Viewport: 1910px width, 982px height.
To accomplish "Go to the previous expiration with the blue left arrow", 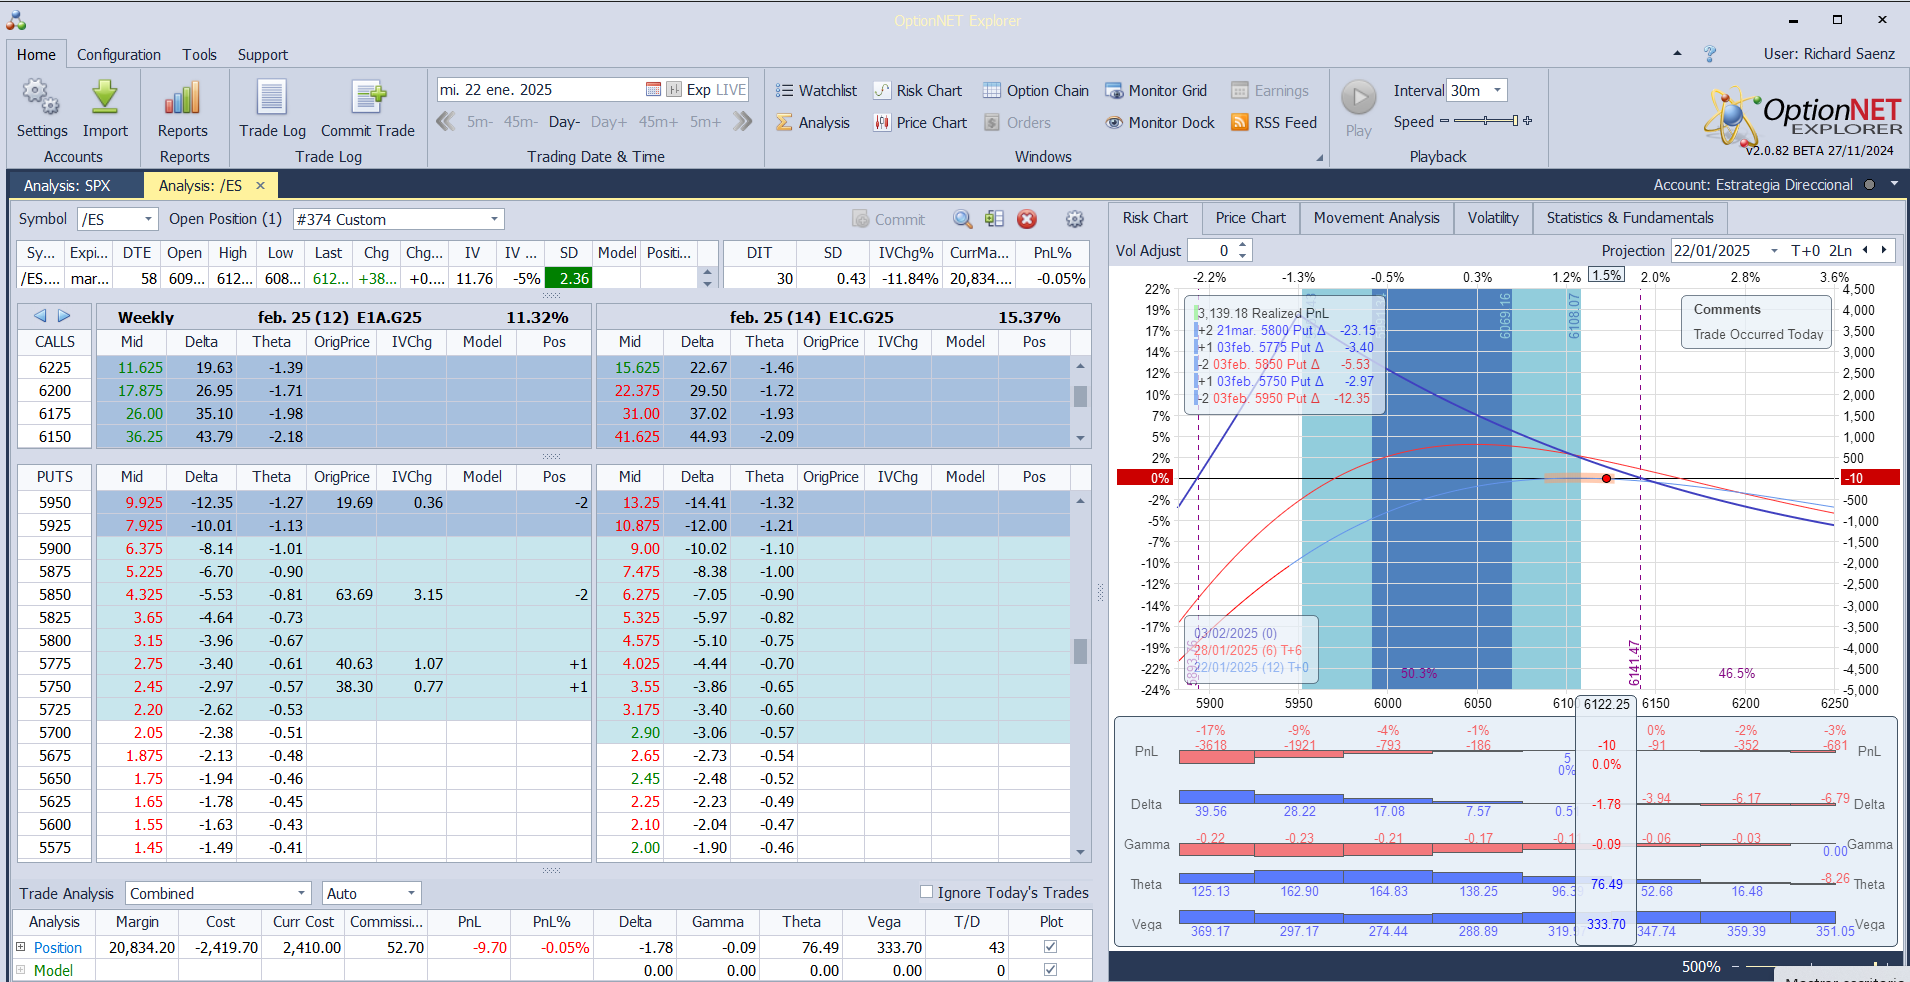I will [40, 316].
